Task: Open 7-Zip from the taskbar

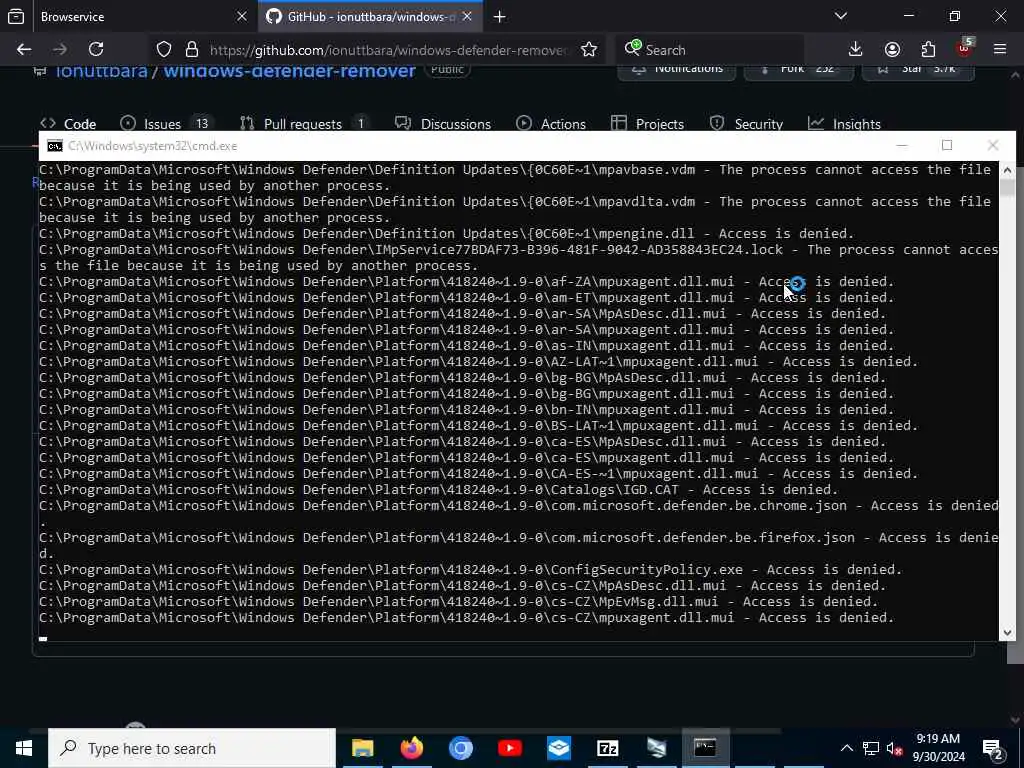Action: [607, 748]
